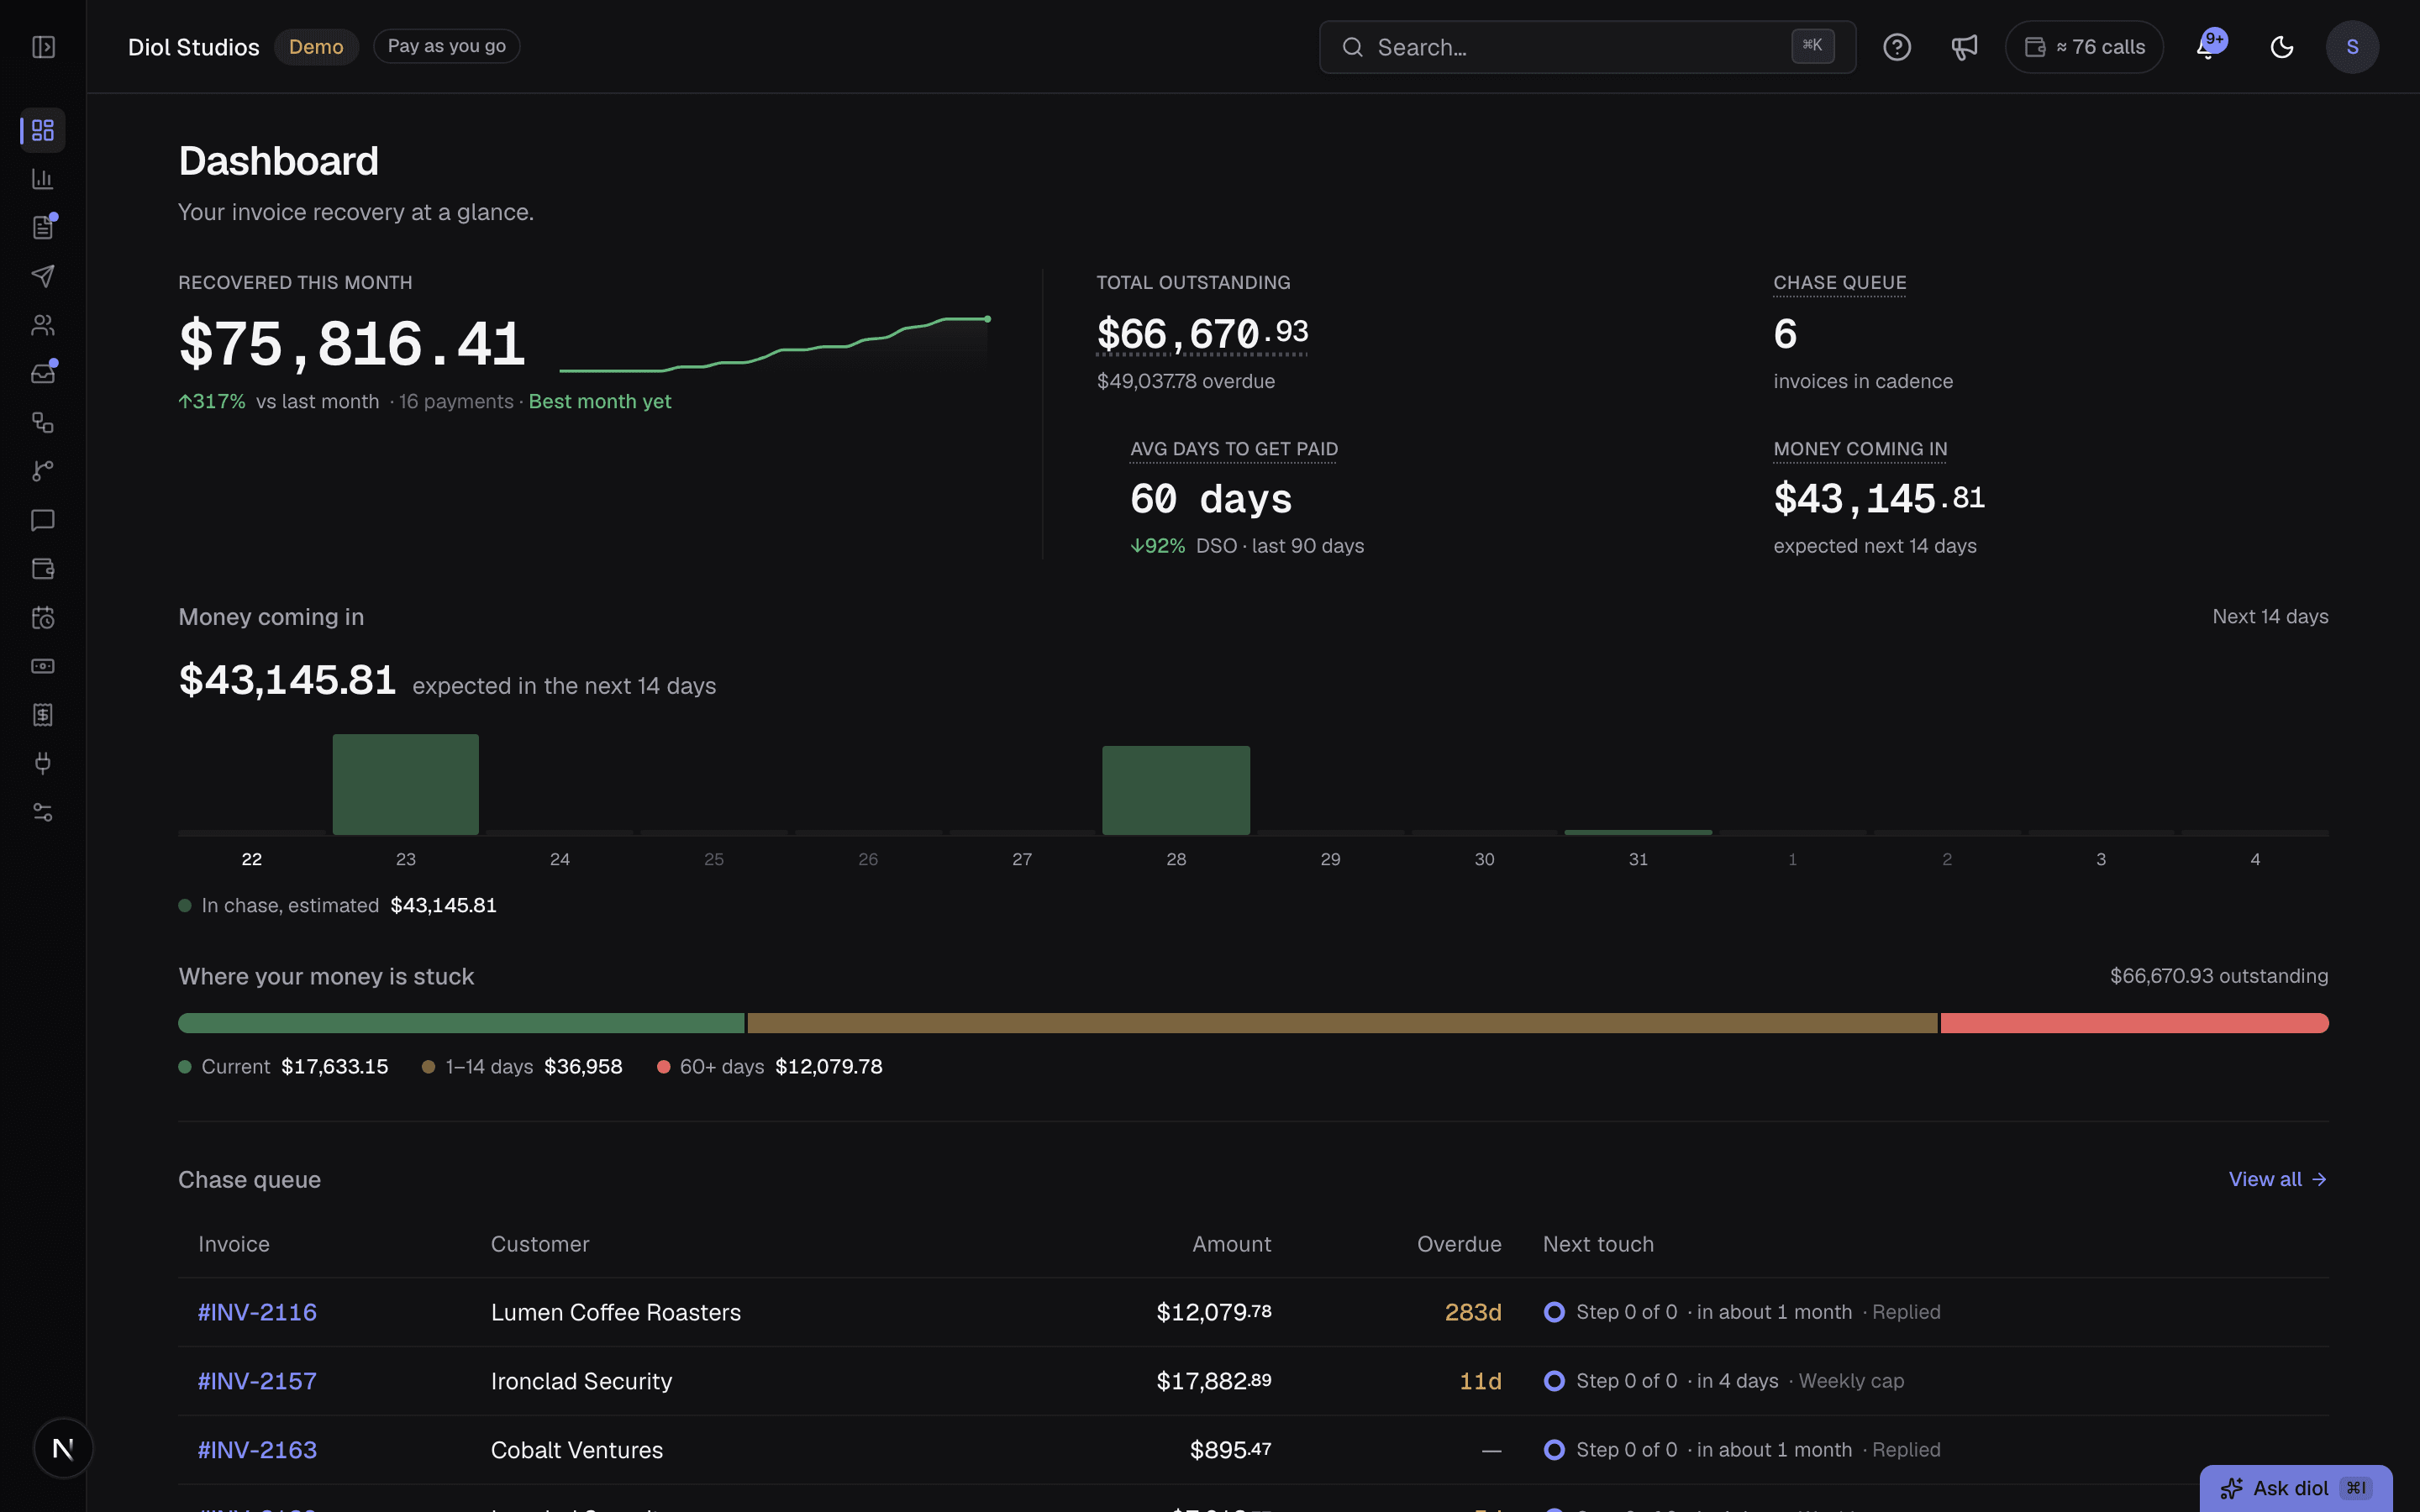Click the Ironclad Security customer in INV-2157 row
This screenshot has height=1512, width=2420.
pos(581,1381)
